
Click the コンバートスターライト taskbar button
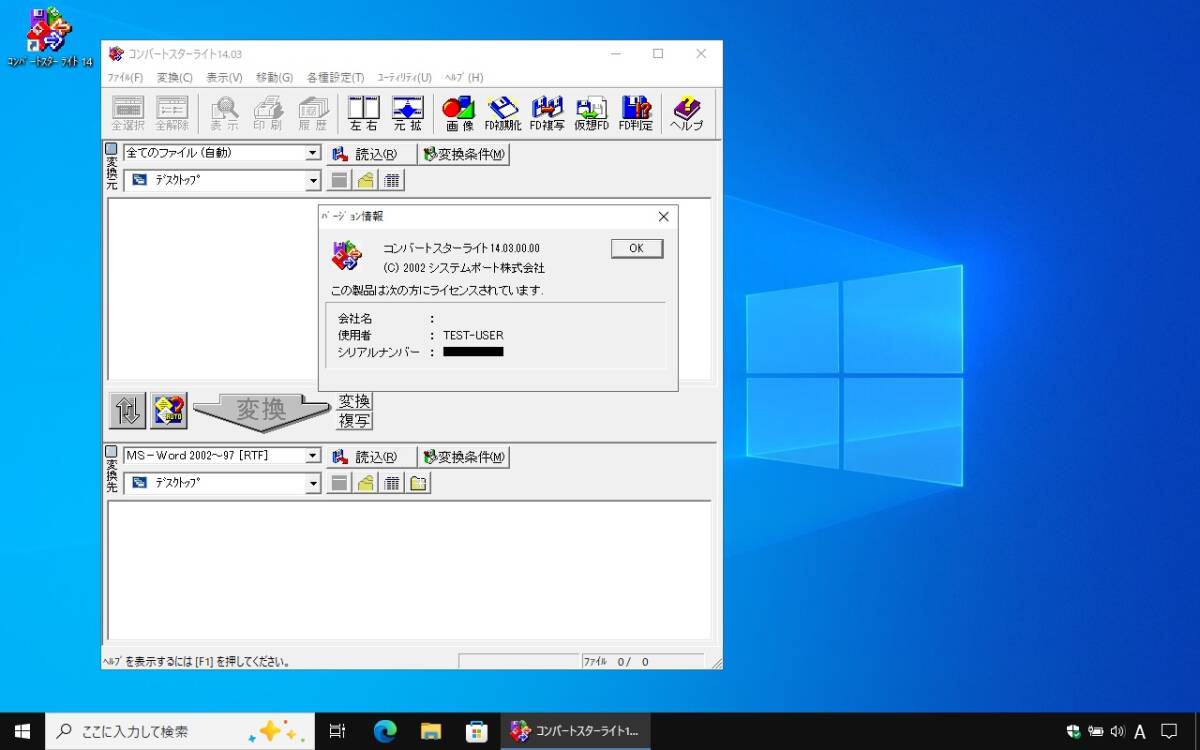[576, 731]
